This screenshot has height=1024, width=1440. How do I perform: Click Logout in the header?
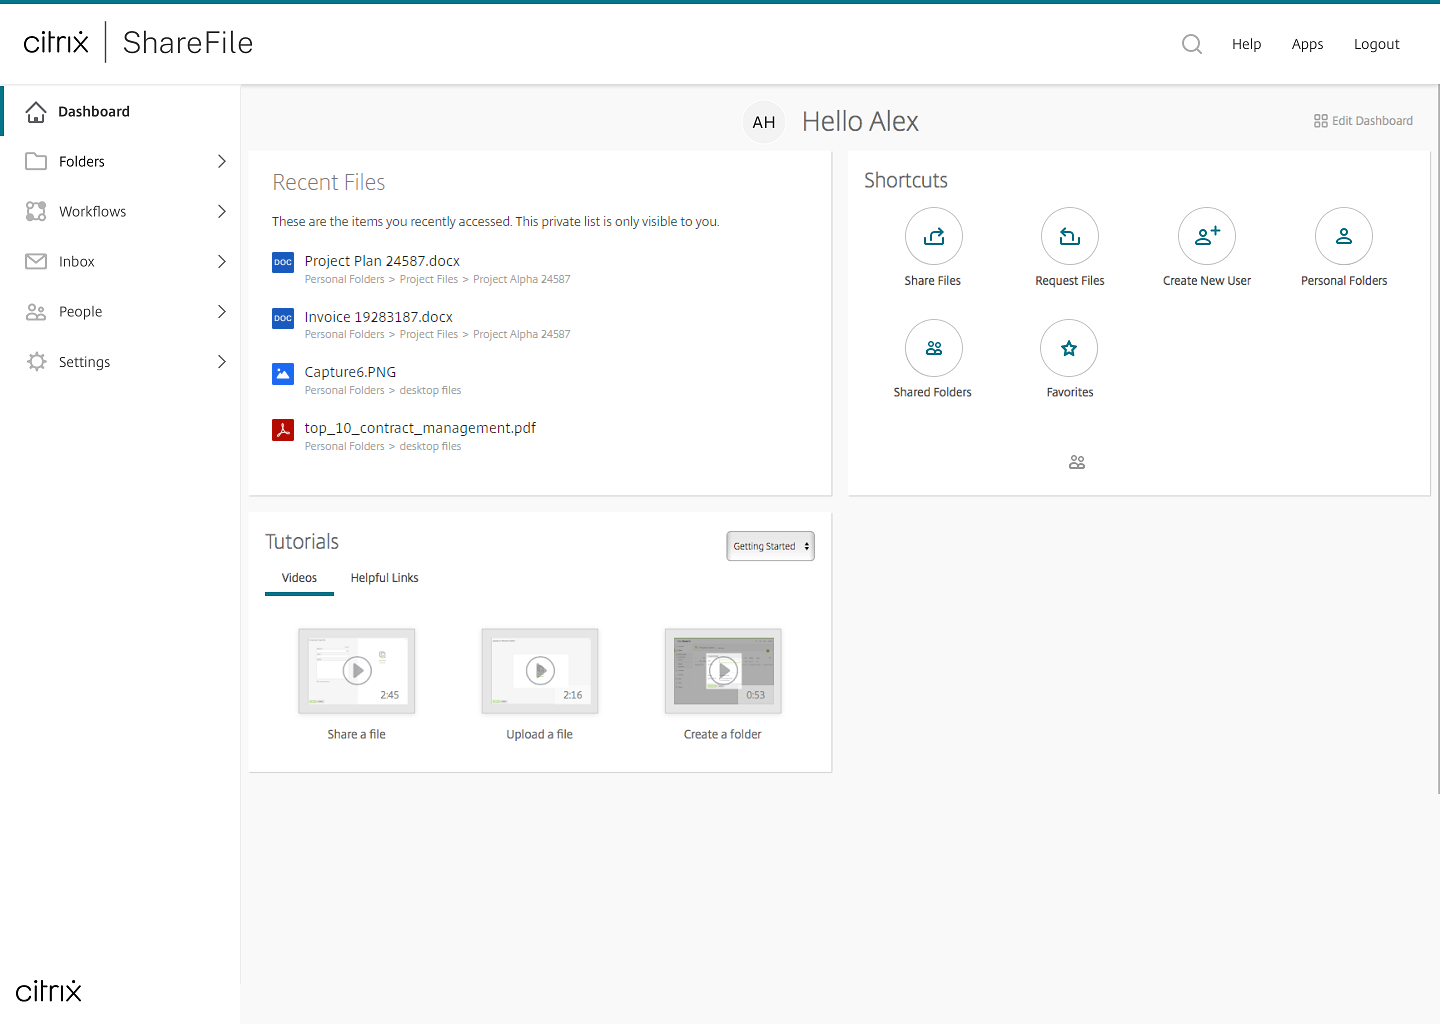pyautogui.click(x=1376, y=44)
